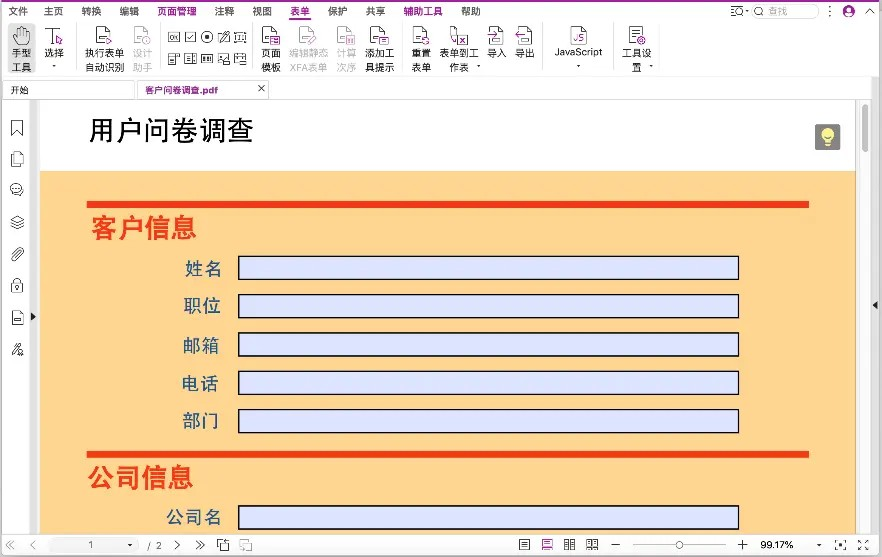The height and width of the screenshot is (557, 882).
Task: Expand the right side panel arrow
Action: tap(875, 305)
